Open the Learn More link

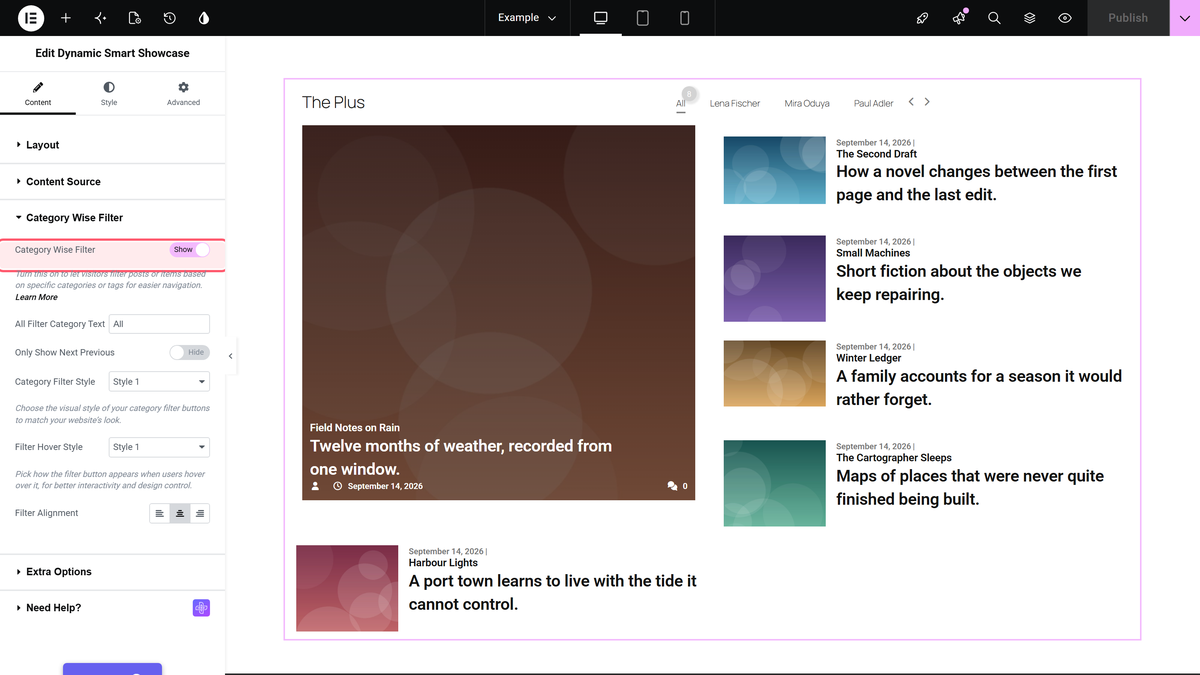pyautogui.click(x=36, y=297)
